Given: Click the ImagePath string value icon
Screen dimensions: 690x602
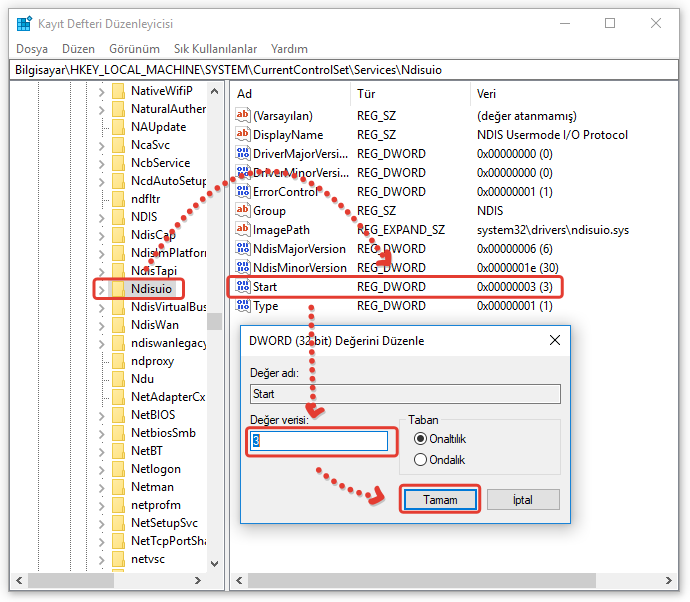Looking at the screenshot, I should coord(242,230).
